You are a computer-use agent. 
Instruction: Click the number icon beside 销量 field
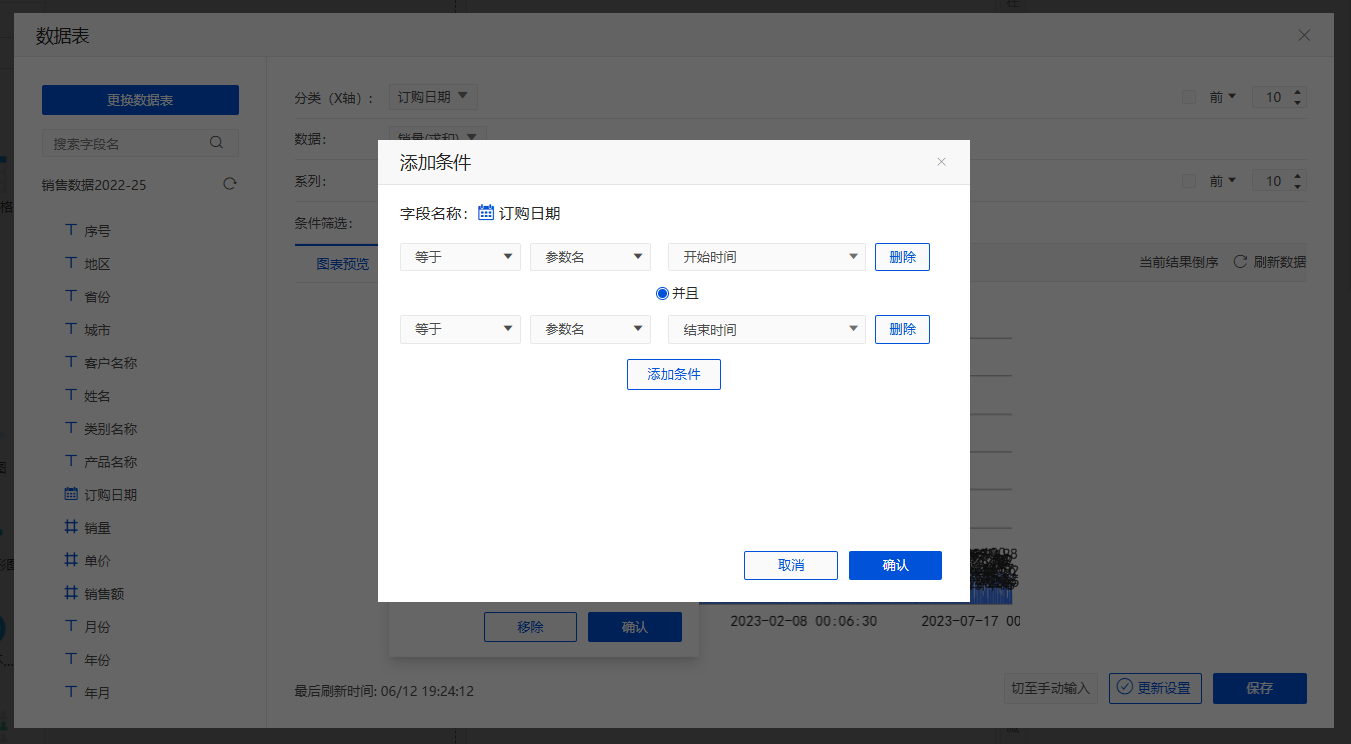coord(71,527)
